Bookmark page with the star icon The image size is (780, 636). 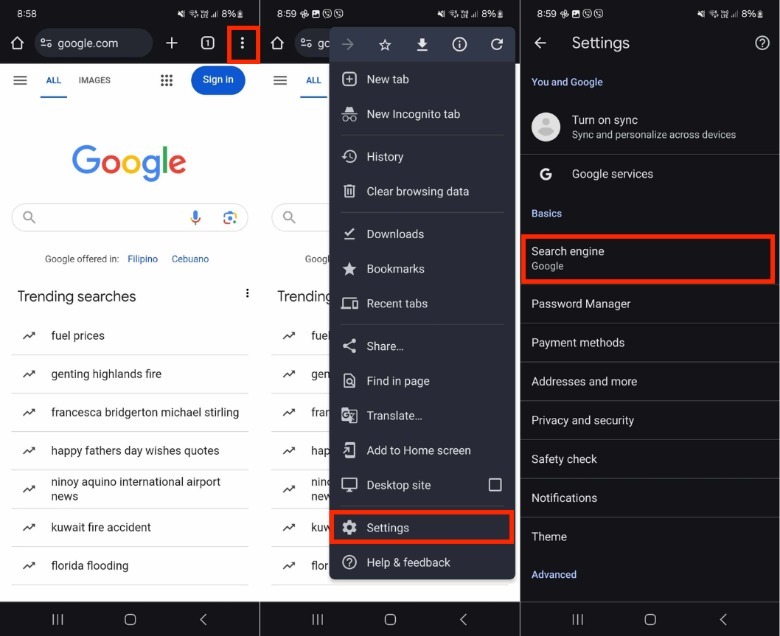coord(385,45)
